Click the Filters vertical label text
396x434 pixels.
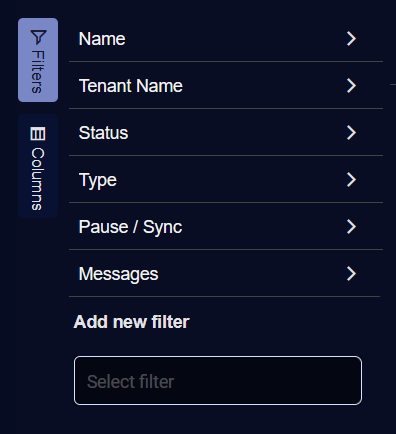(38, 72)
